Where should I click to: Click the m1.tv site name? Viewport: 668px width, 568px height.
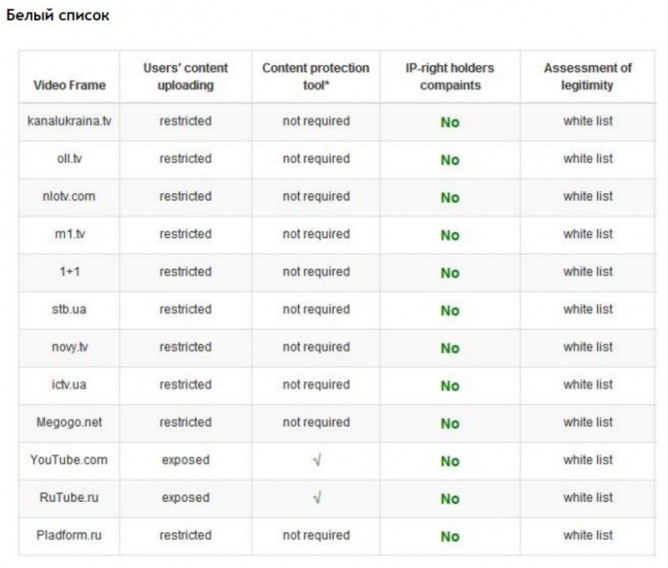(x=69, y=234)
